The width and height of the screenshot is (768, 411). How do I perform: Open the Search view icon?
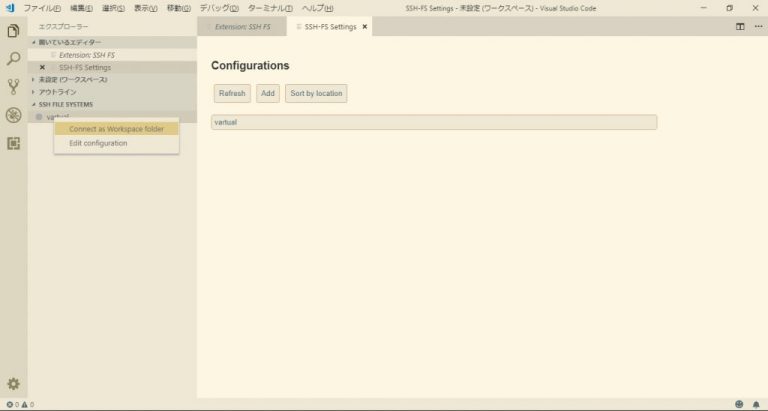point(13,59)
